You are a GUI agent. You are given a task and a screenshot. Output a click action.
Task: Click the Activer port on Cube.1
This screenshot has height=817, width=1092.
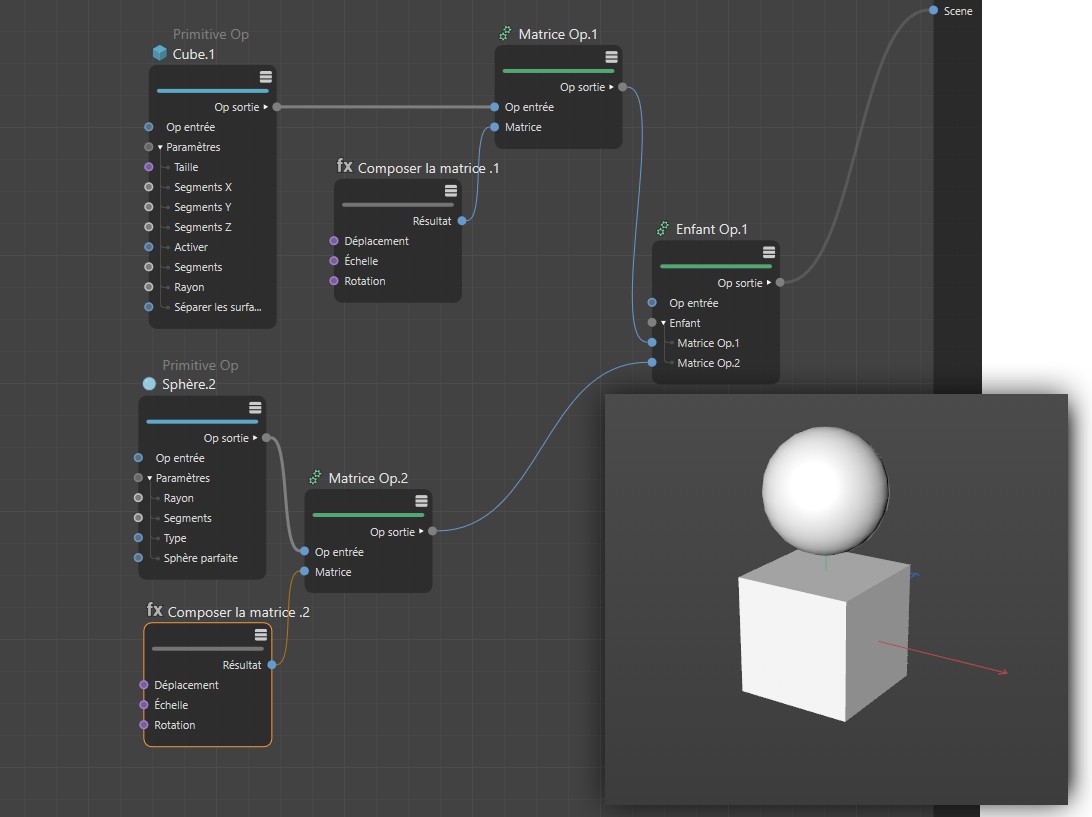click(149, 247)
